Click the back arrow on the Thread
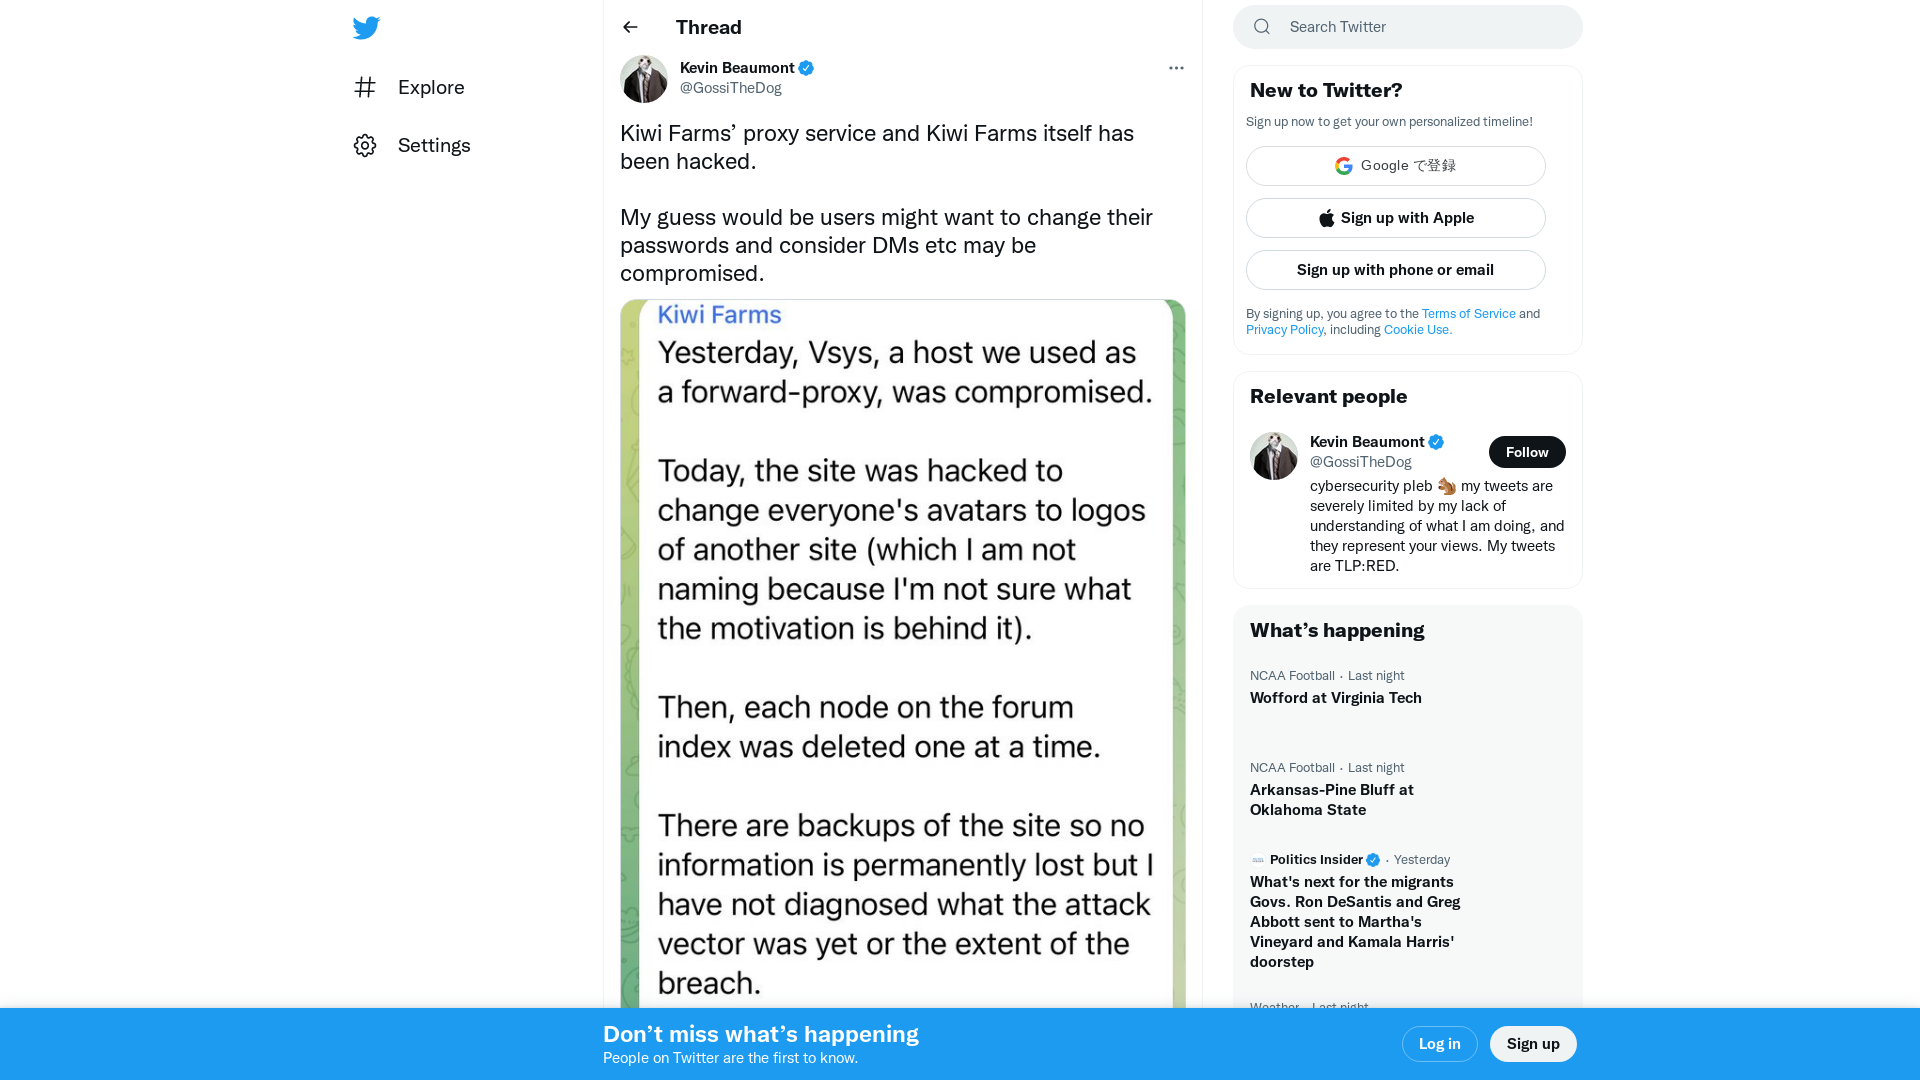Screen dimensions: 1920x1080 (629, 27)
